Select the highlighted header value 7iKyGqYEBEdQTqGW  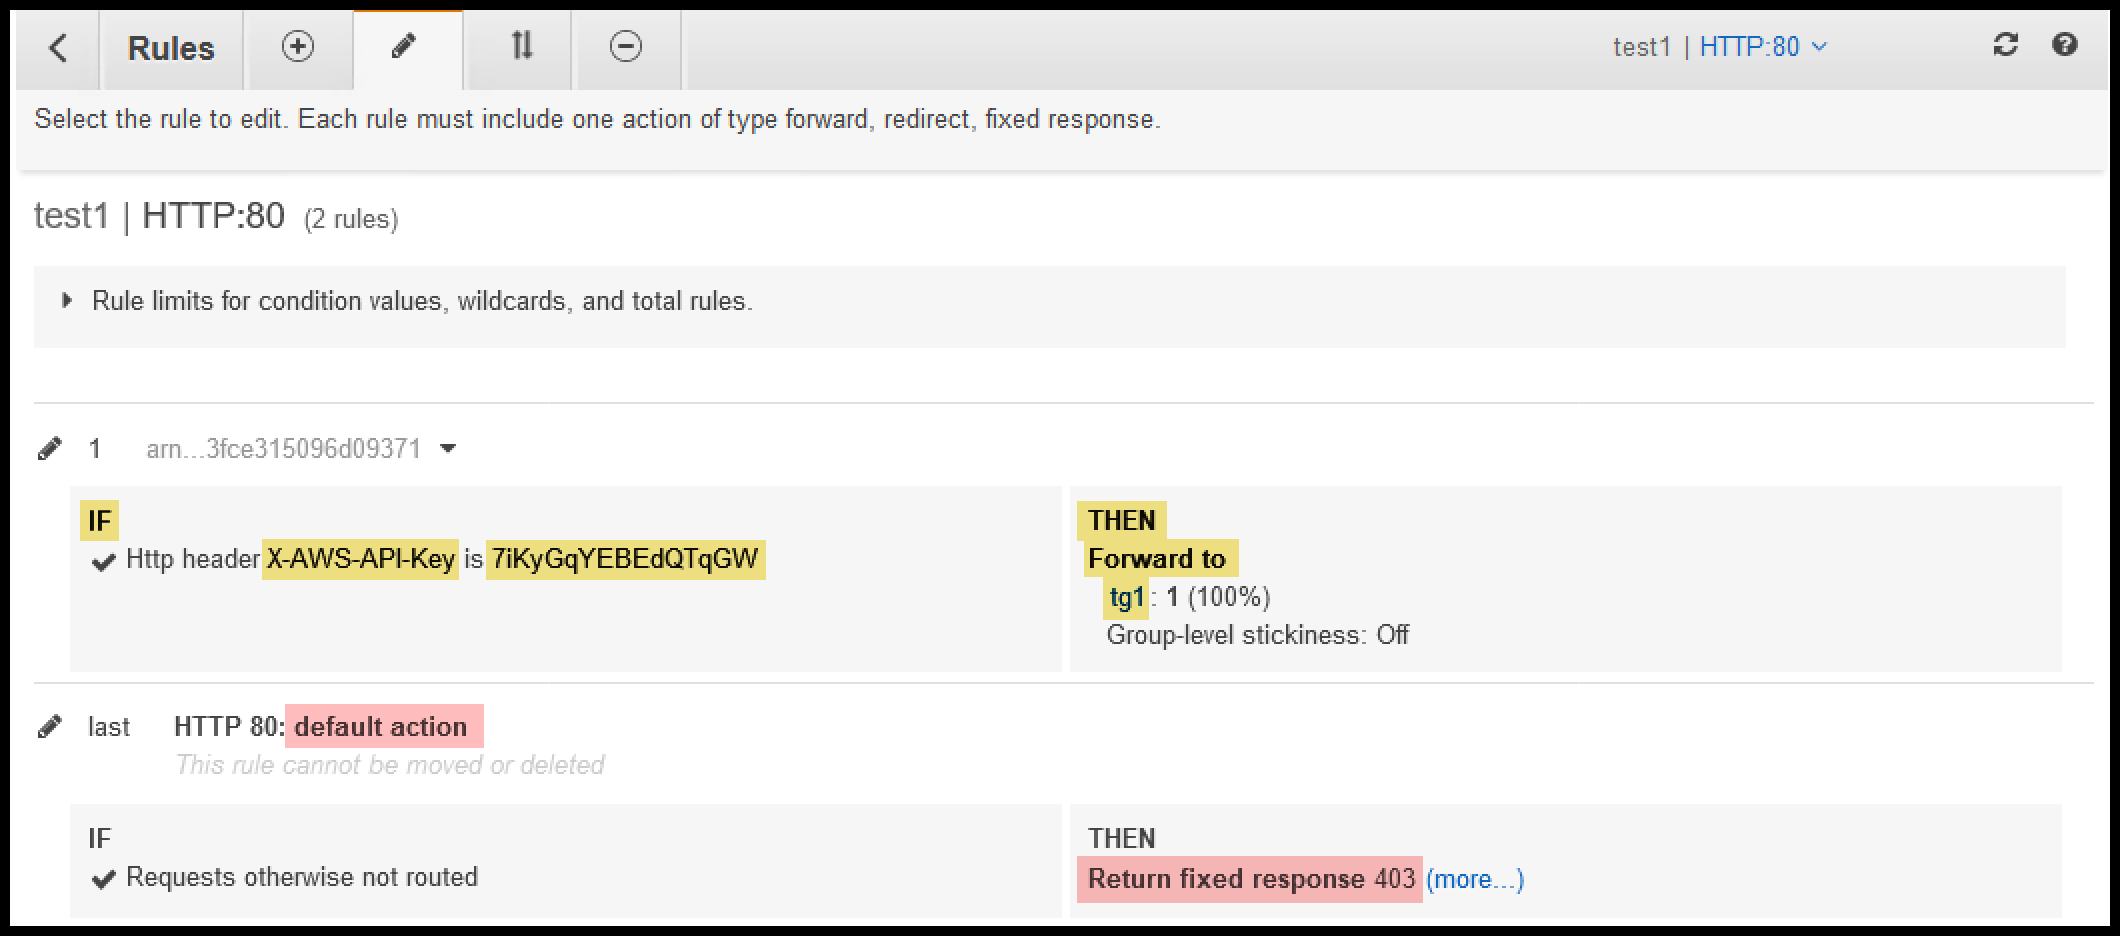(x=625, y=558)
